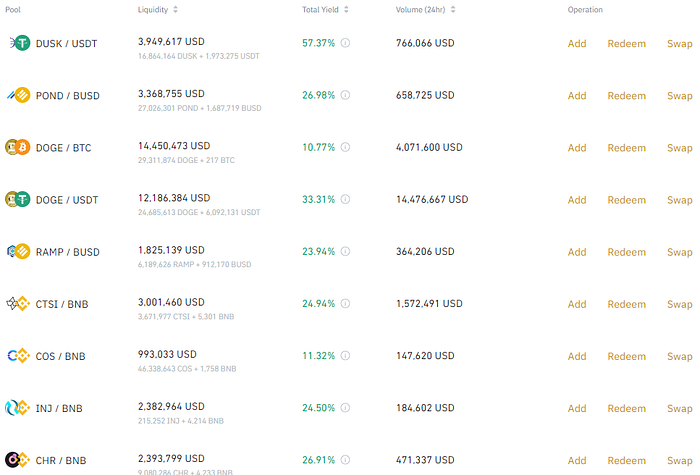Click the COS / BNB pair icon
This screenshot has height=475, width=700.
[x=18, y=355]
